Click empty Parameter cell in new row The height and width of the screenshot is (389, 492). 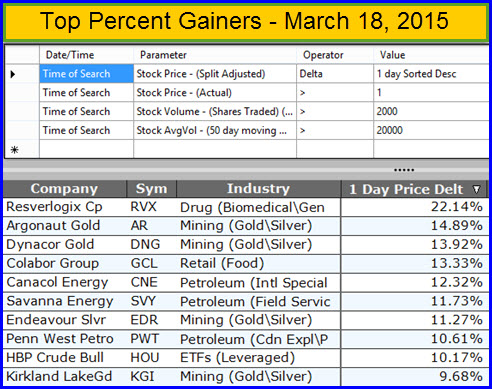(x=215, y=149)
